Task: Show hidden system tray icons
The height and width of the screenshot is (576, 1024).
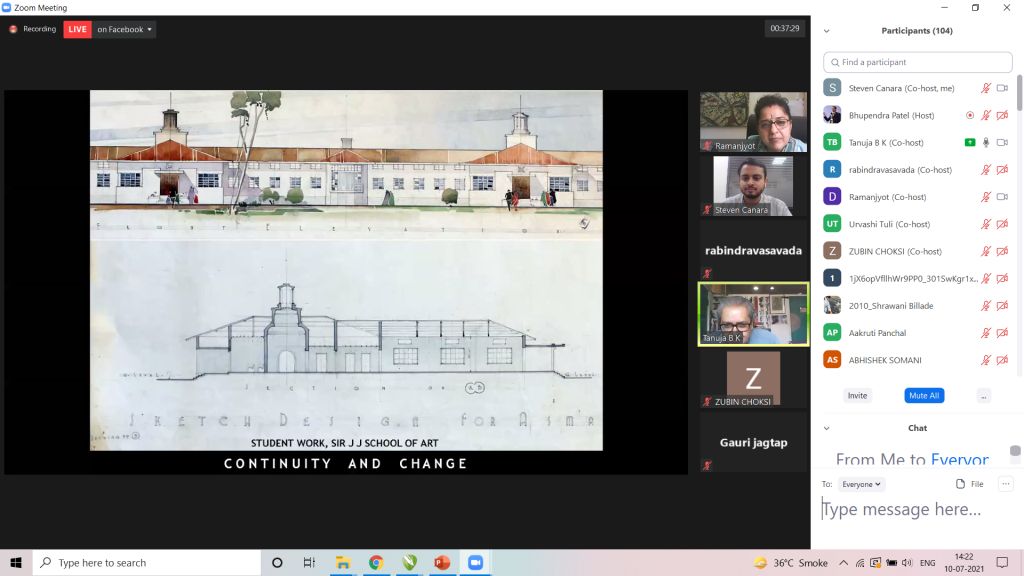Action: pos(844,563)
